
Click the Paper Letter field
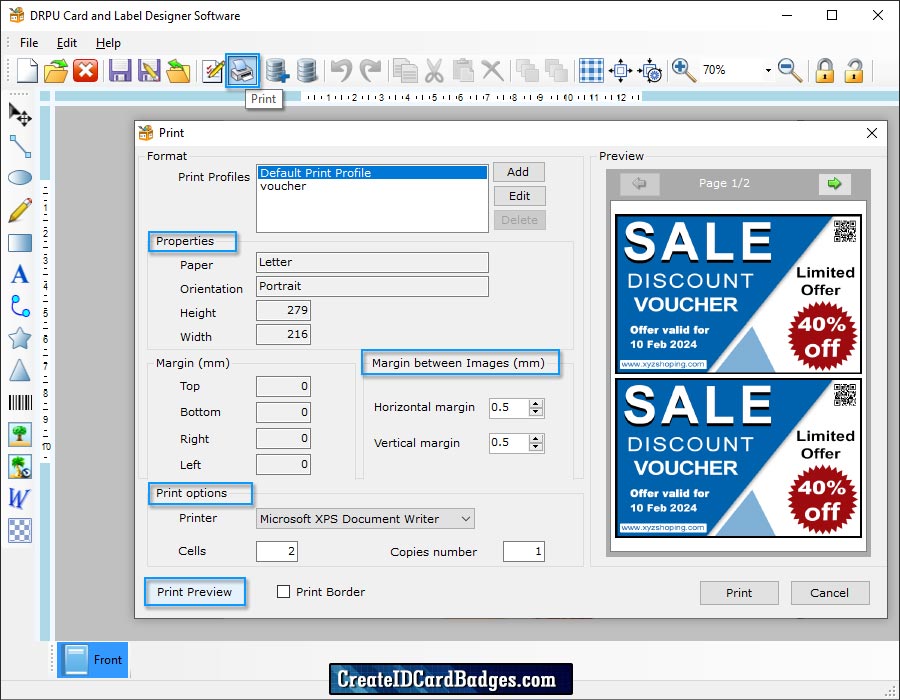click(x=373, y=262)
